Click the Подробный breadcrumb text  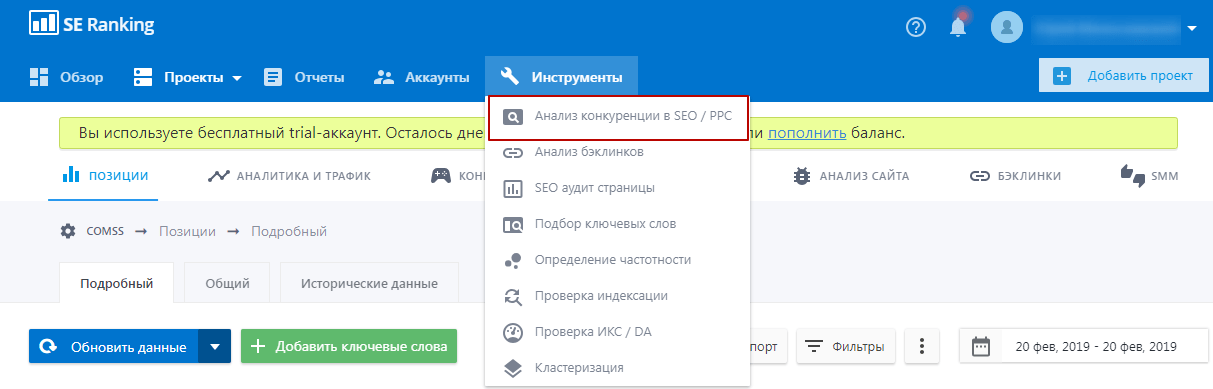coord(288,231)
